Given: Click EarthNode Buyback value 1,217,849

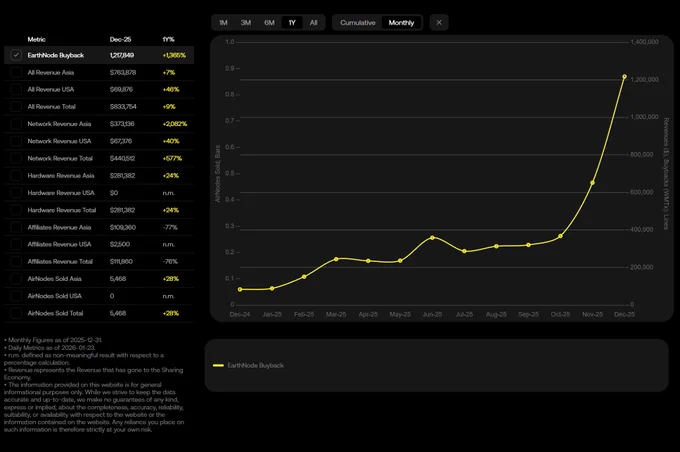Looking at the screenshot, I should (x=122, y=56).
